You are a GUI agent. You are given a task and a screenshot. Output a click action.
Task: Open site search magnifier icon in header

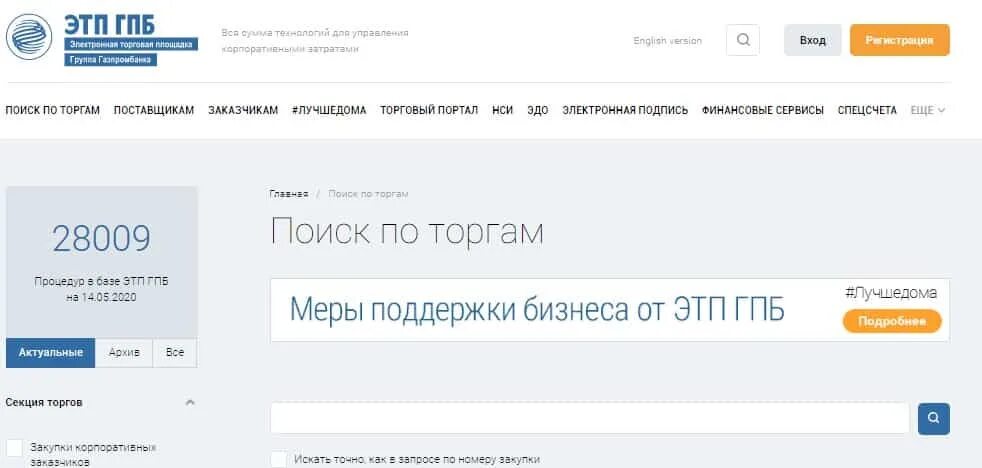743,40
